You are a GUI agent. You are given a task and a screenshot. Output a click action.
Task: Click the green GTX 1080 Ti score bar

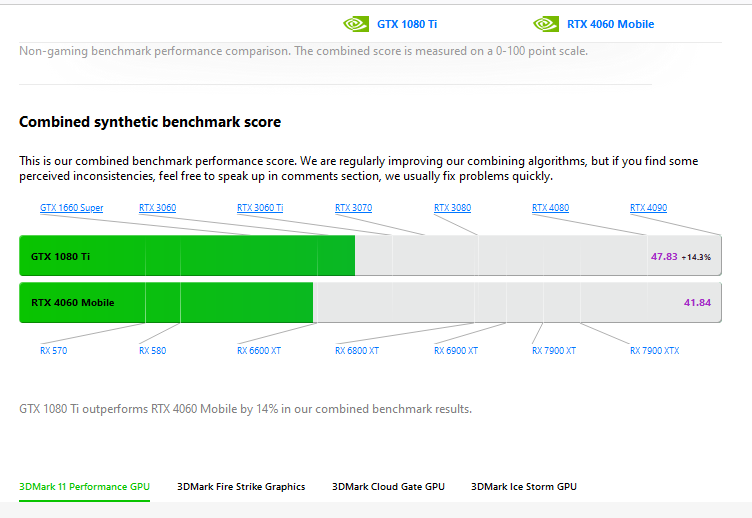pyautogui.click(x=187, y=256)
